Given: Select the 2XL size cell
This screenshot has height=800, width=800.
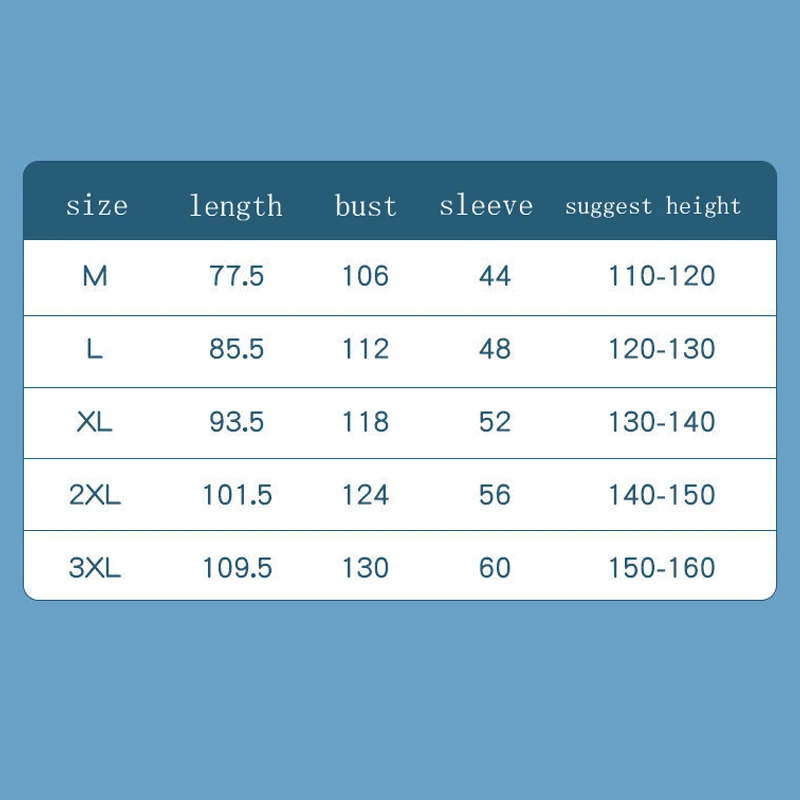Looking at the screenshot, I should (95, 495).
